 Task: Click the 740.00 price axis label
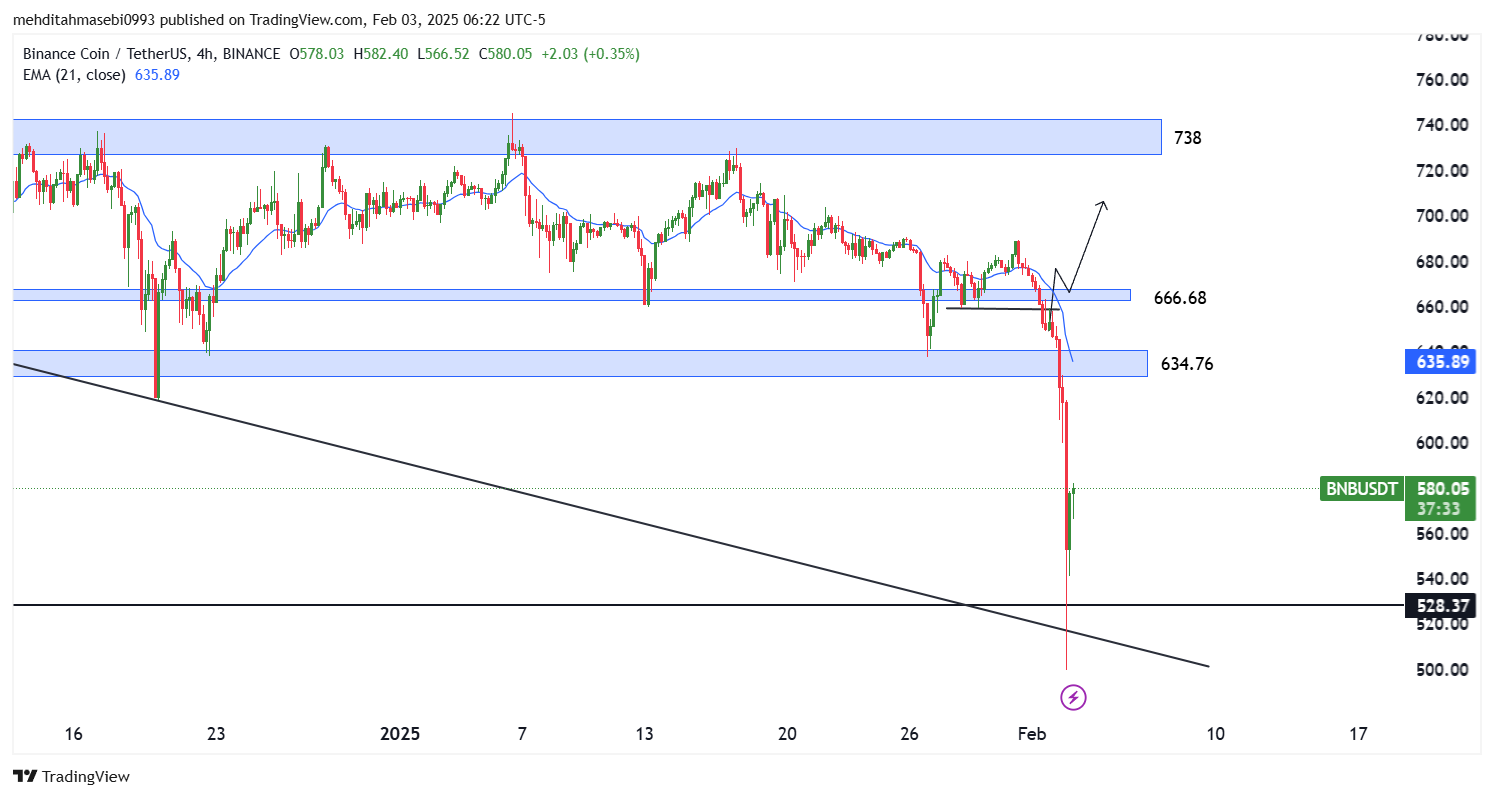[1441, 125]
